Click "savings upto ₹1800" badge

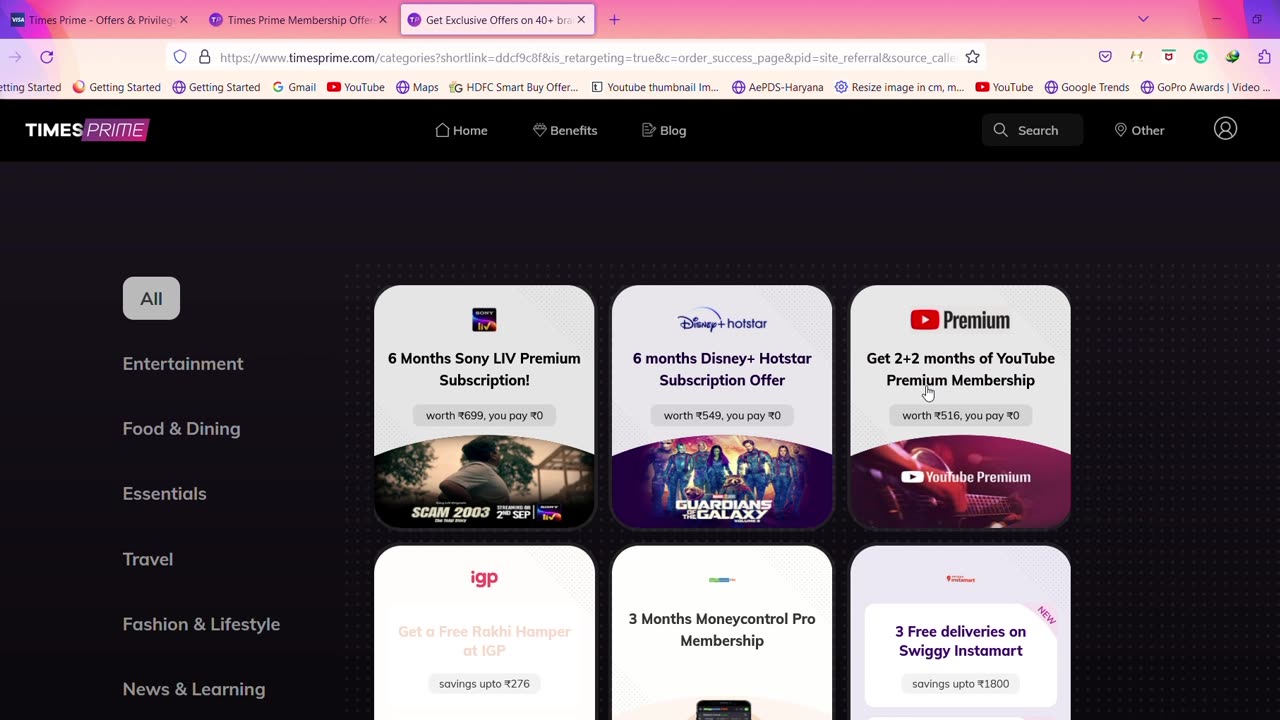point(960,684)
